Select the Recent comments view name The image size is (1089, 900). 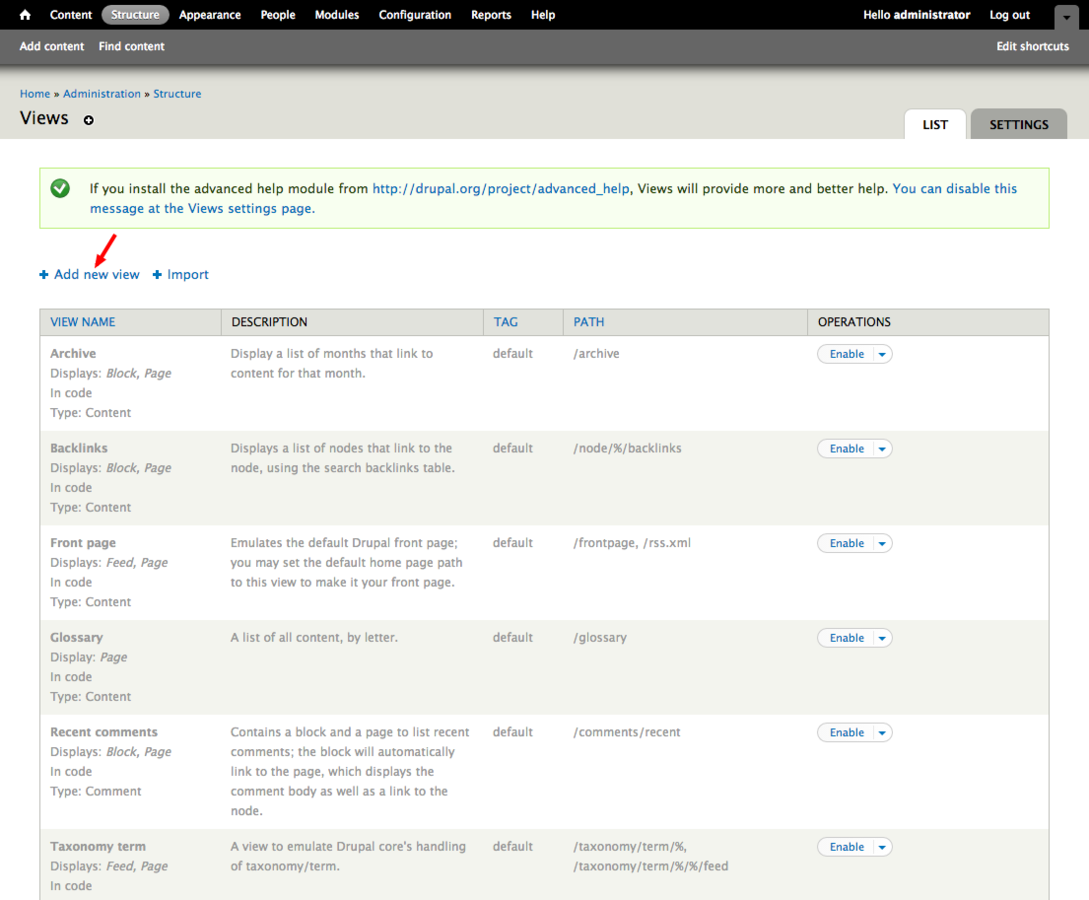[x=103, y=732]
